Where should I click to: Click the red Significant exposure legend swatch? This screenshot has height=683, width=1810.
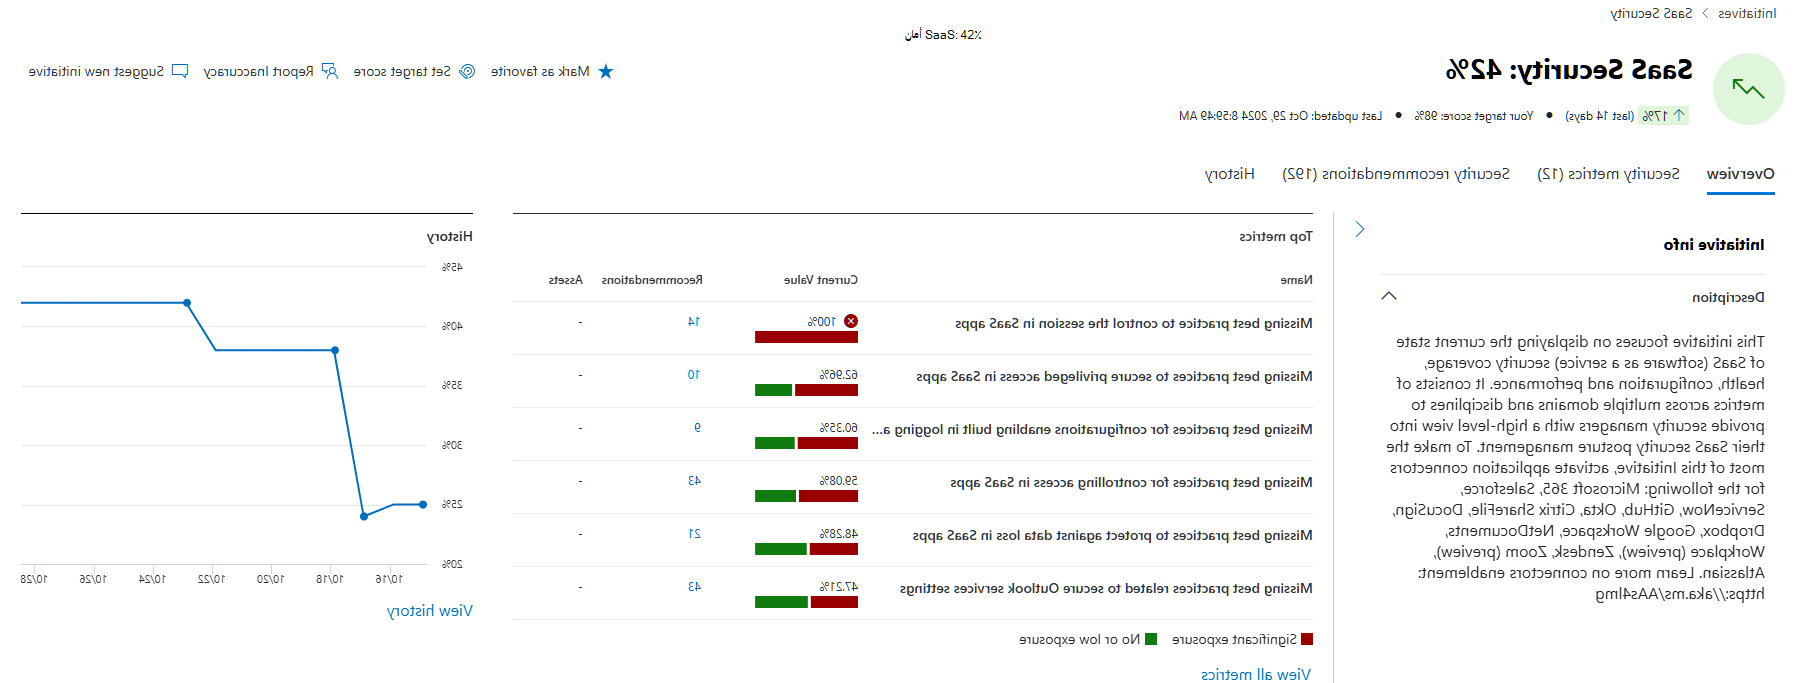1307,639
